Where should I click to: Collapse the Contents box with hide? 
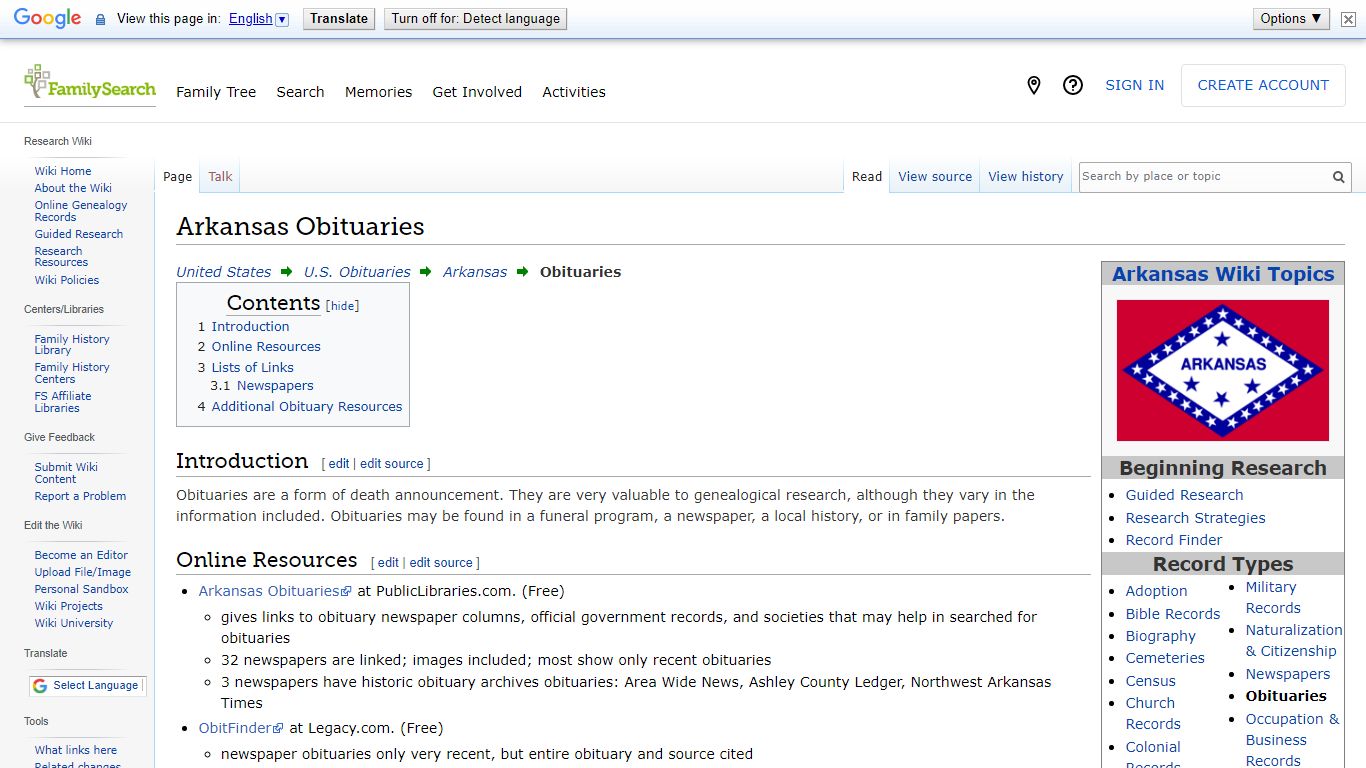point(343,306)
